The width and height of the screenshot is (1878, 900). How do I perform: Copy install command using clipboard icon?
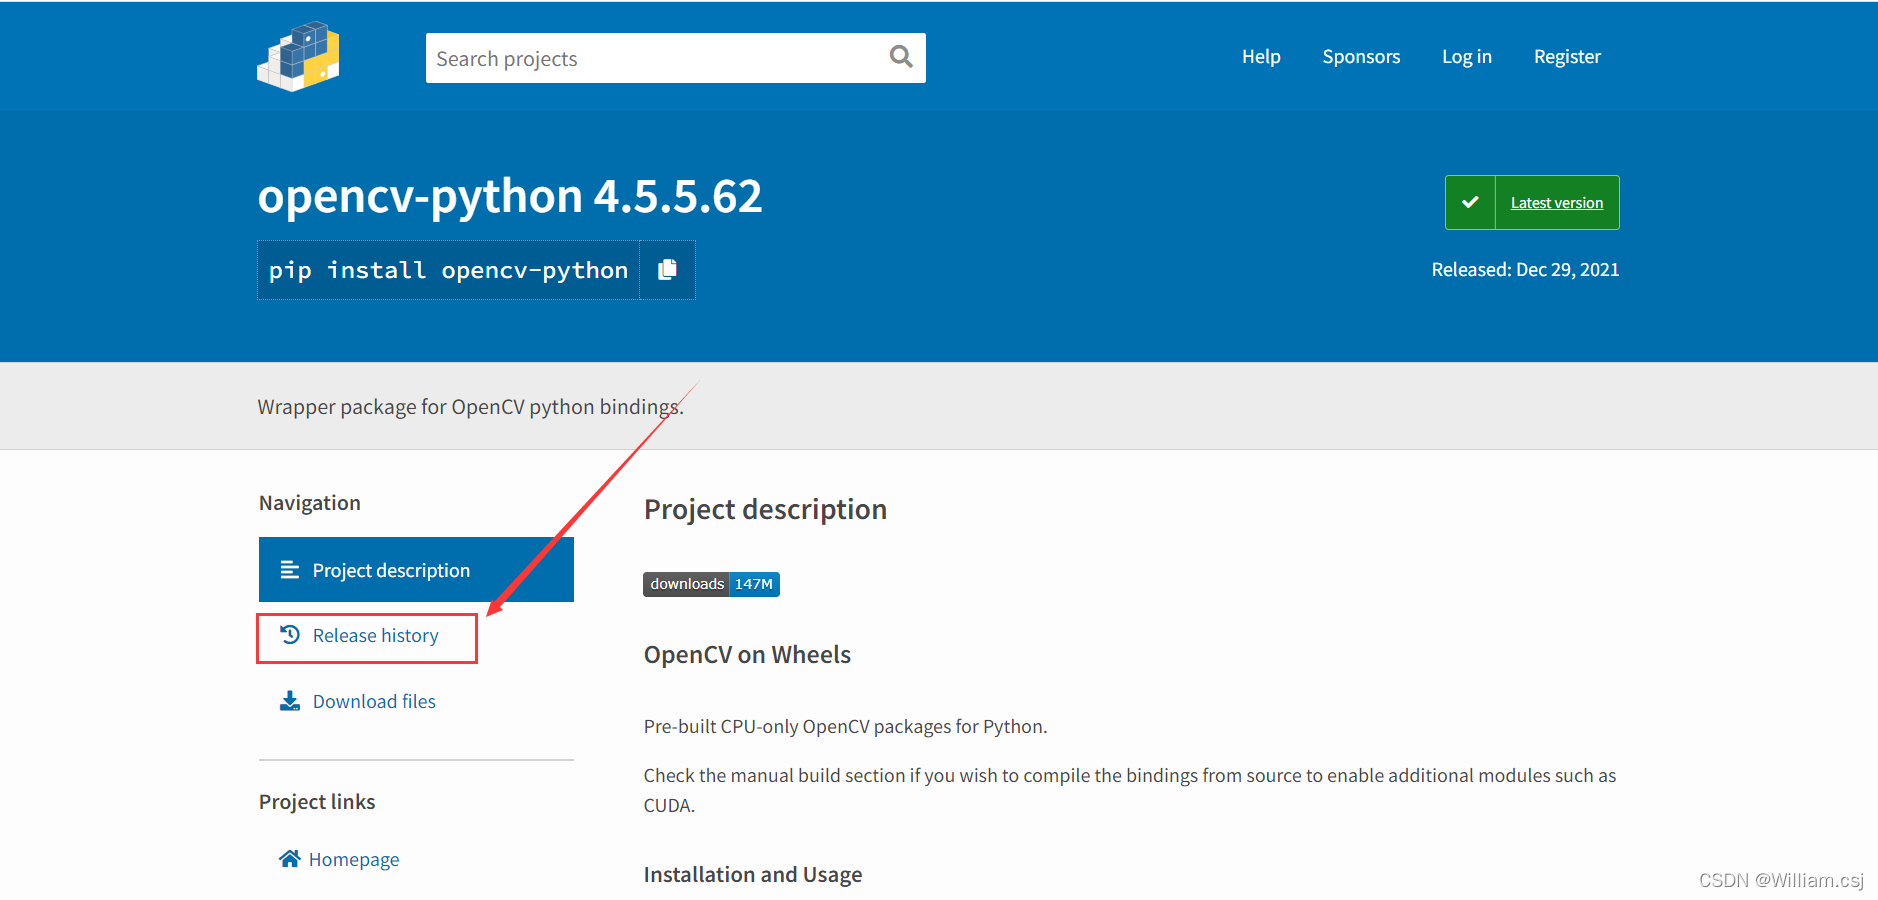click(x=667, y=269)
